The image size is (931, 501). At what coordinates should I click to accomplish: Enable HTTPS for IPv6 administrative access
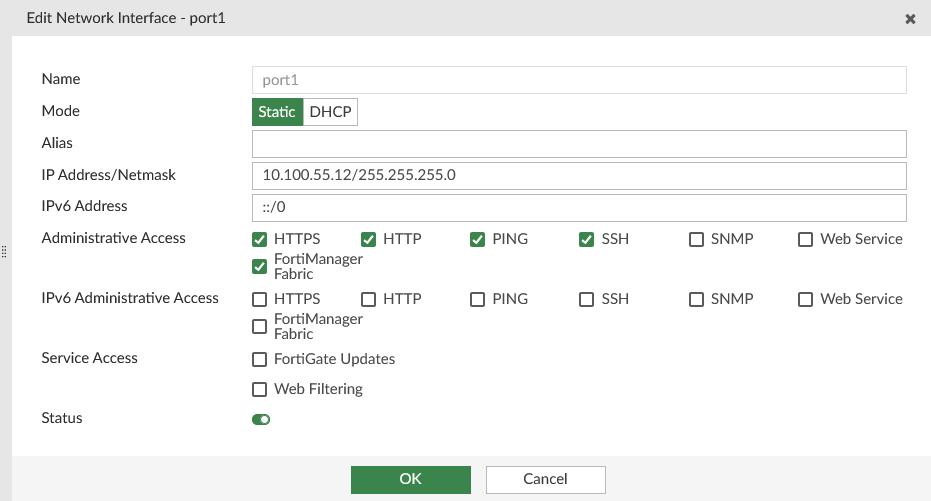[x=260, y=299]
